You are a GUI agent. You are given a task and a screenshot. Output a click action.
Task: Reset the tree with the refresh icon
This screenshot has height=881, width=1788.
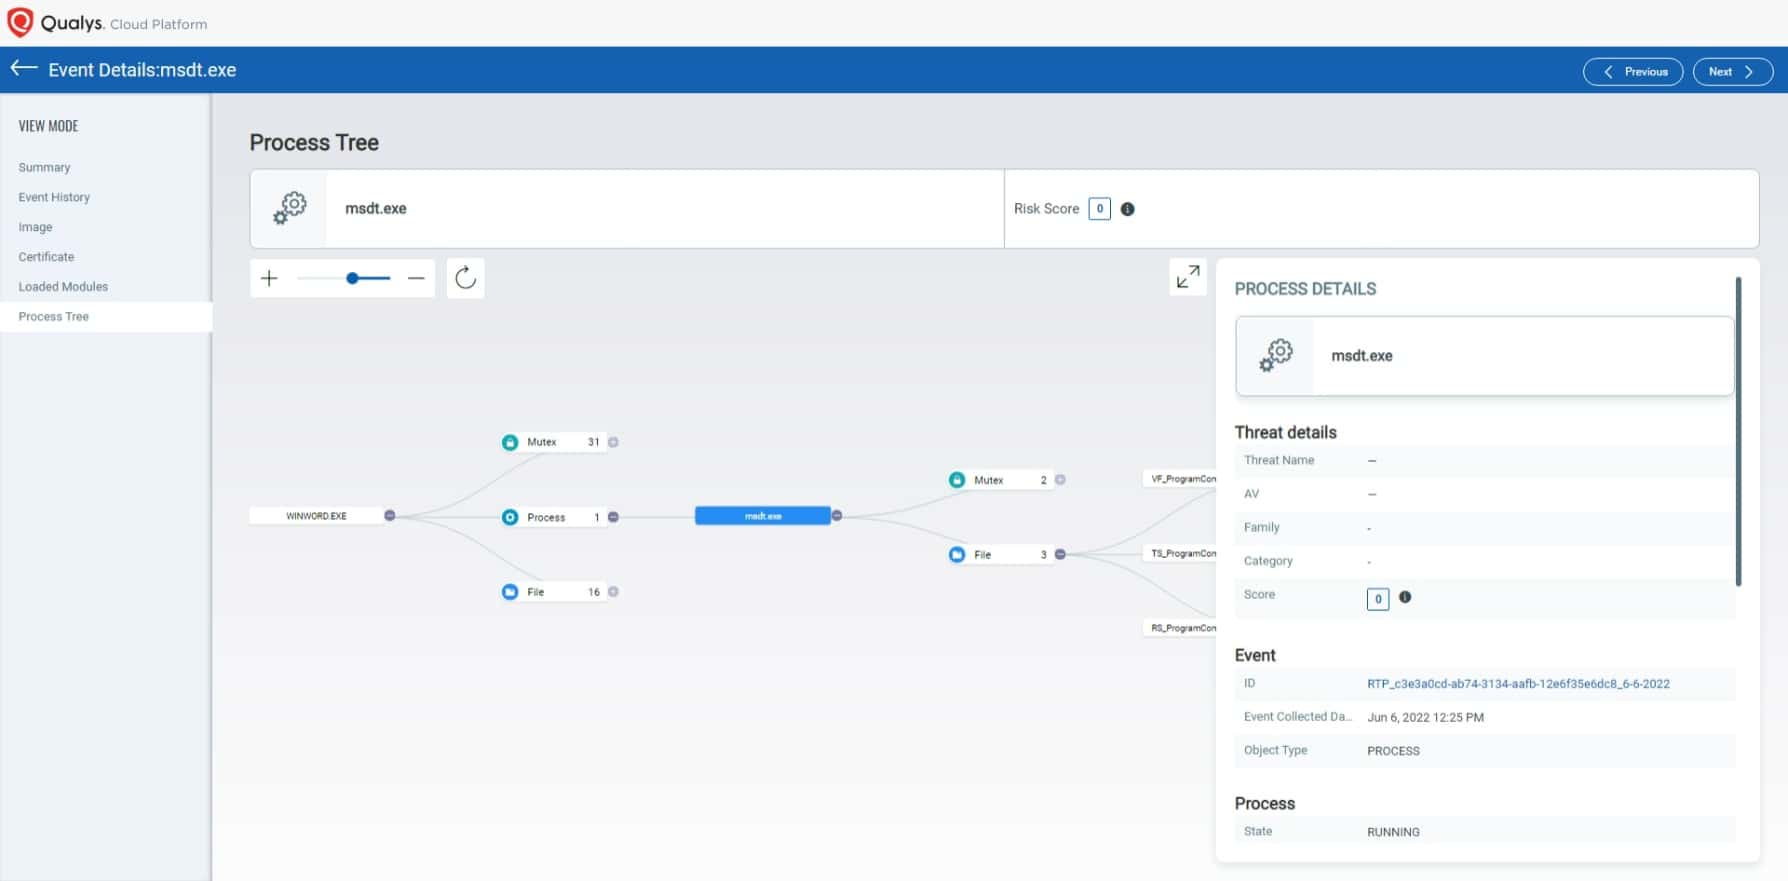(465, 278)
